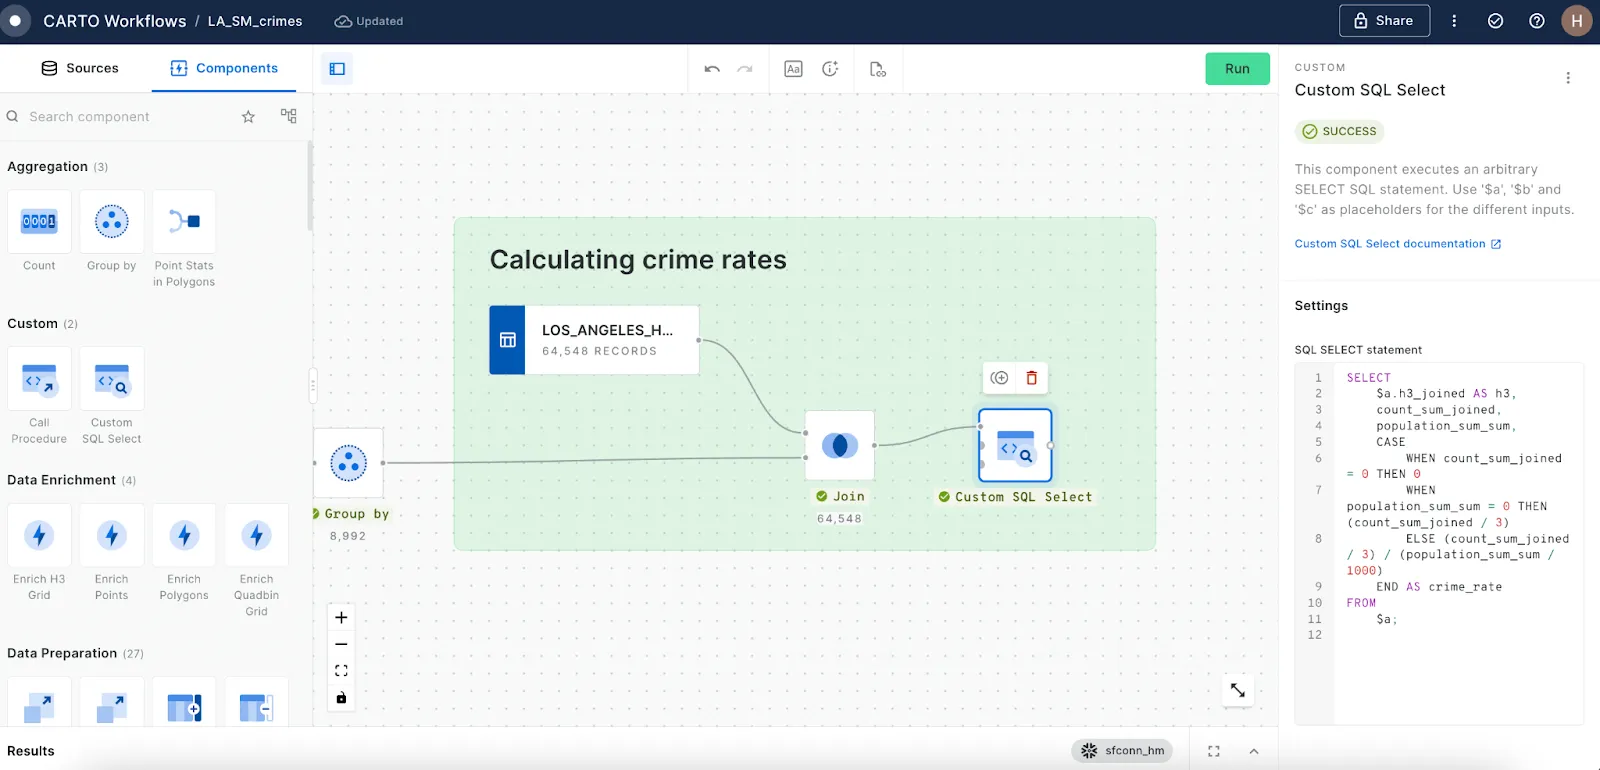Toggle the canvas lock button
This screenshot has width=1600, height=770.
pos(341,698)
